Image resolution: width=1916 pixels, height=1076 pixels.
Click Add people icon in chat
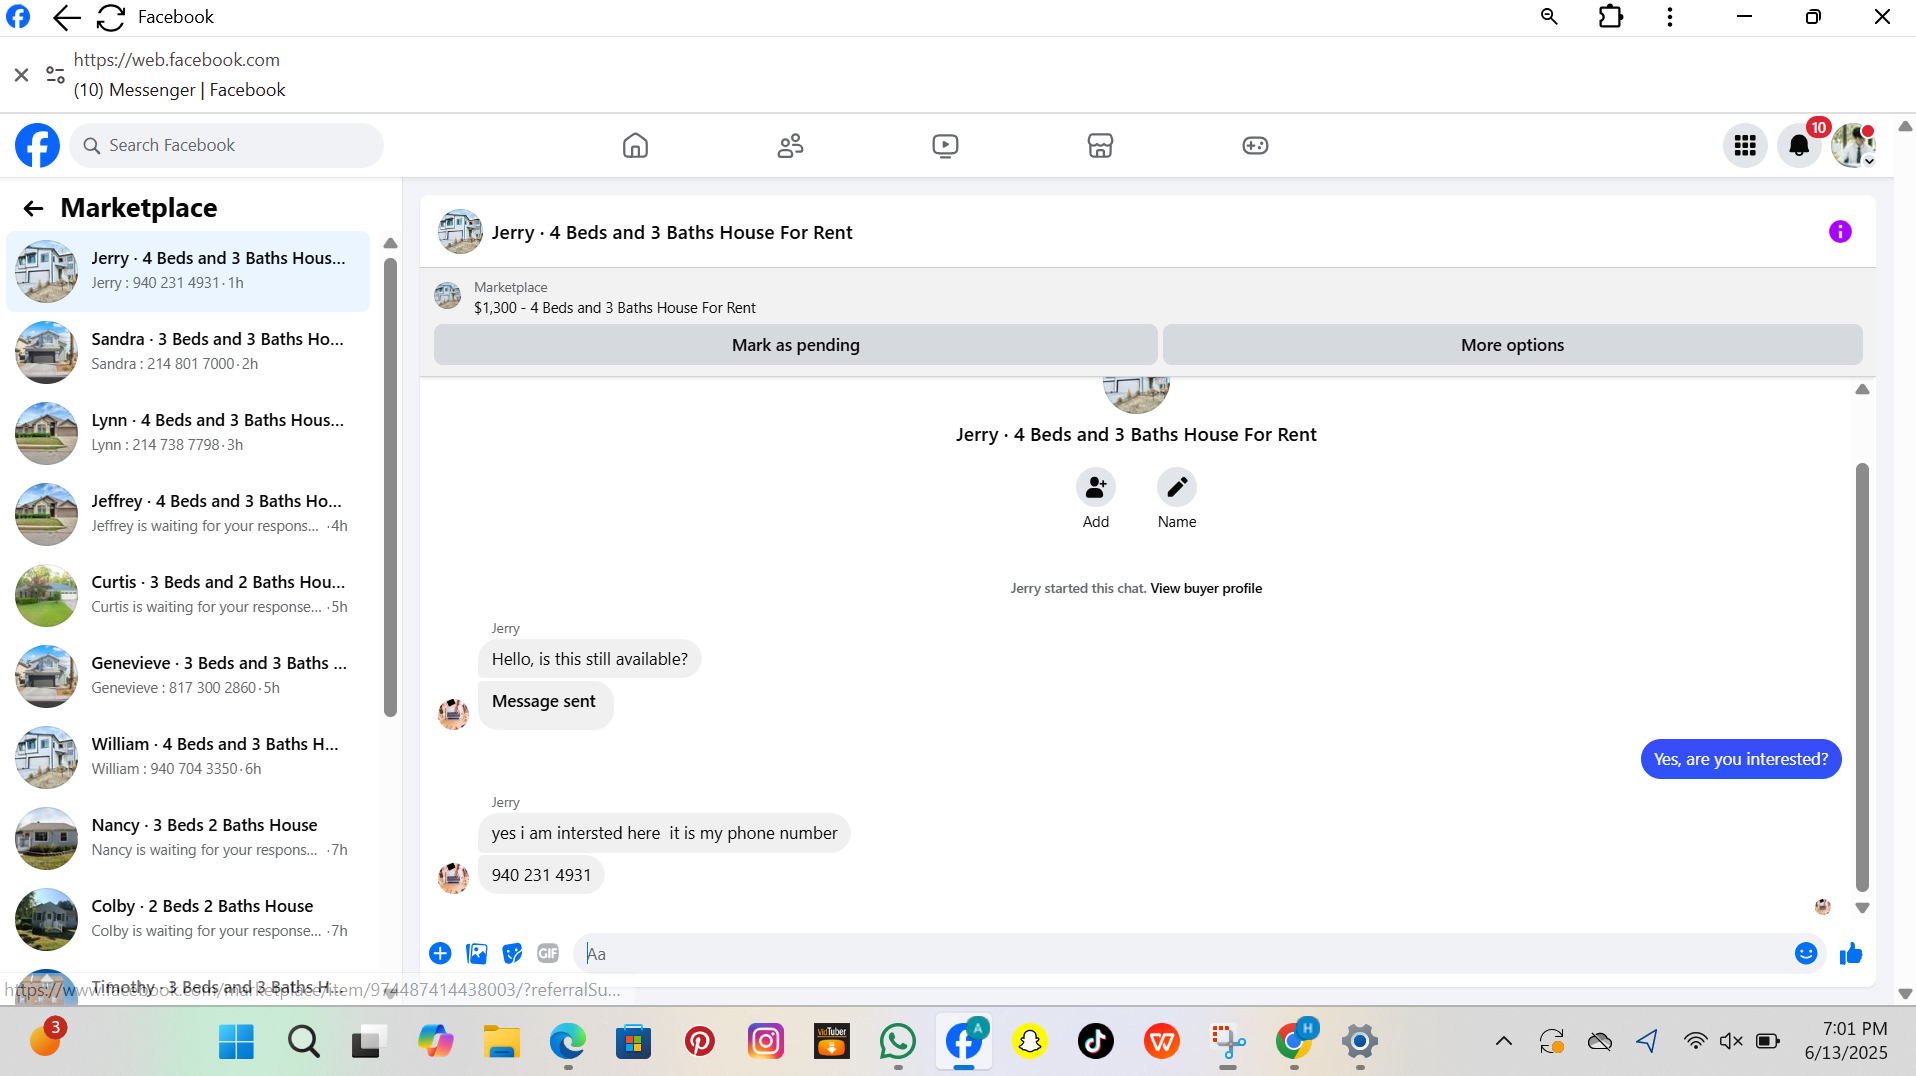1096,487
